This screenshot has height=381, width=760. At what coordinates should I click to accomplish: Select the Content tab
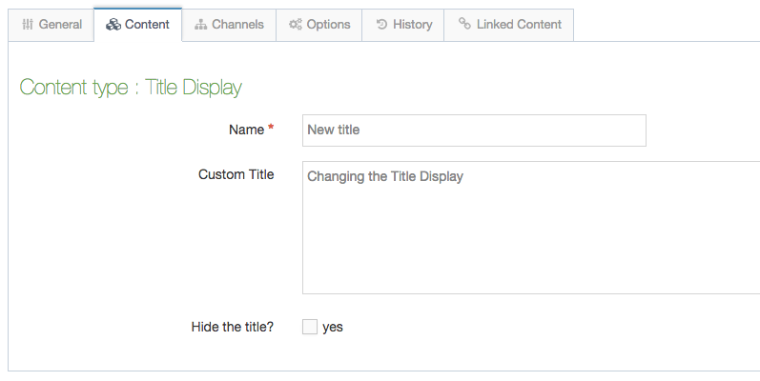(x=138, y=24)
